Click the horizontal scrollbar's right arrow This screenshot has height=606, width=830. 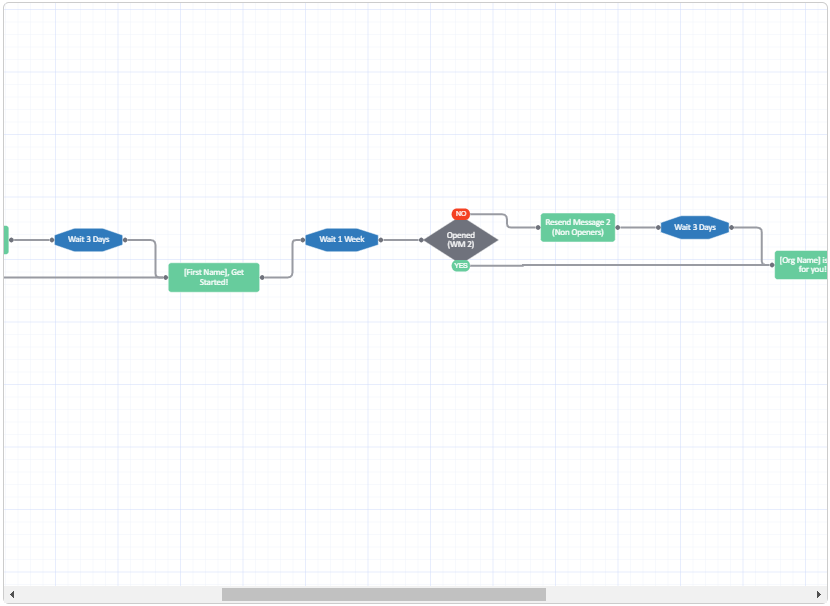pos(819,595)
